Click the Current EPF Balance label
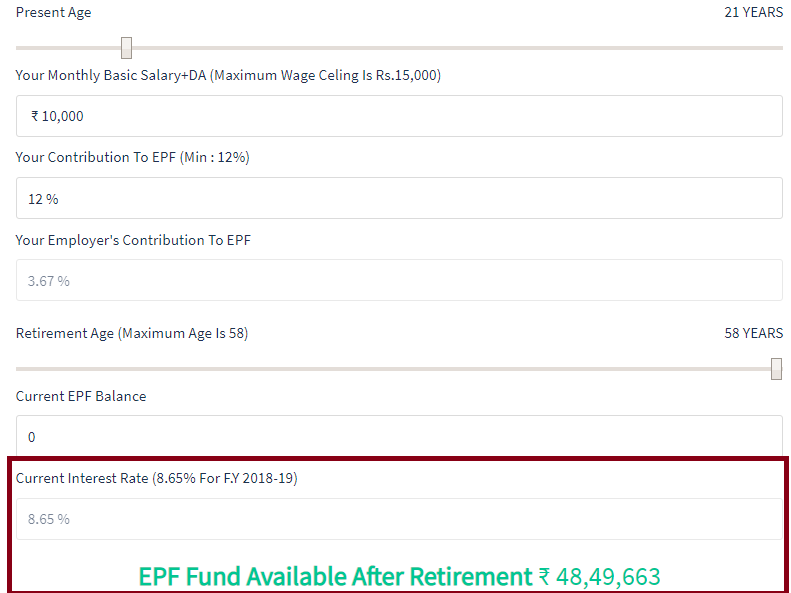Screen dimensions: 791x593 click(81, 396)
